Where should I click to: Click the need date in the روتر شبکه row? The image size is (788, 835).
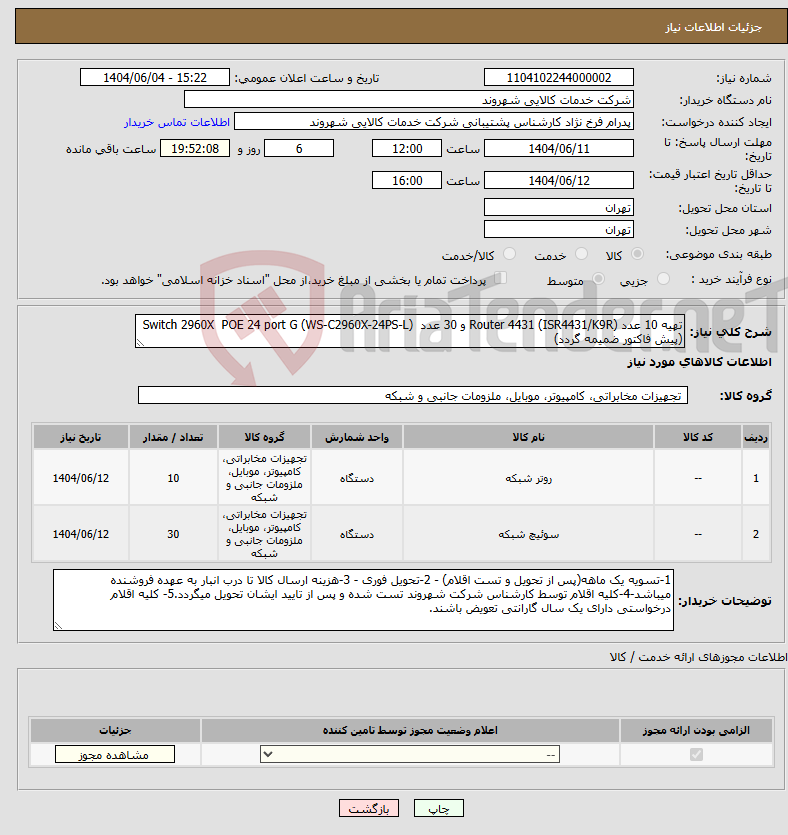80,478
